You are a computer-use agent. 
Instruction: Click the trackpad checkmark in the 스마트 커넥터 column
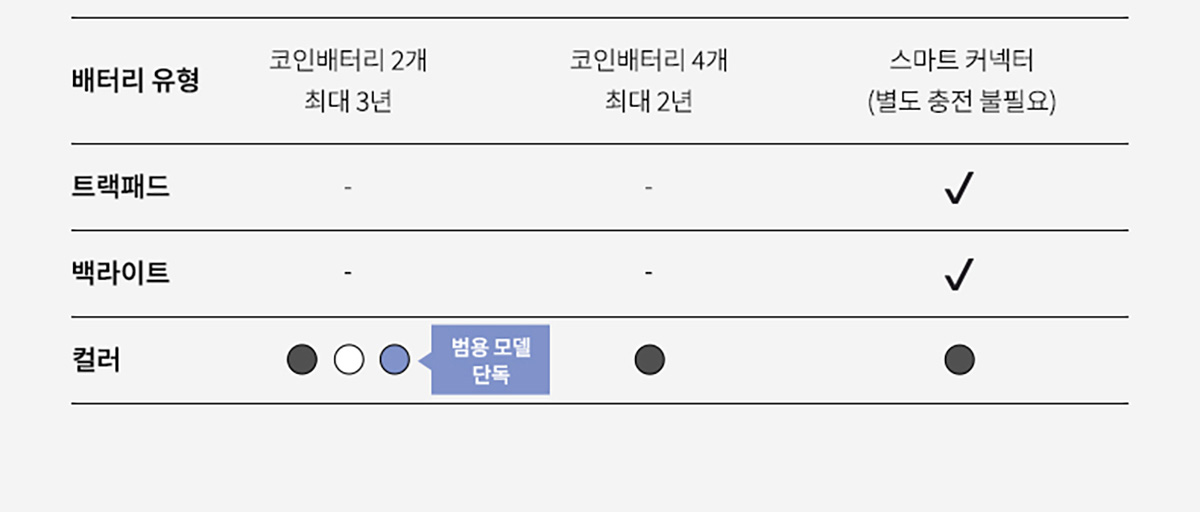tap(959, 188)
